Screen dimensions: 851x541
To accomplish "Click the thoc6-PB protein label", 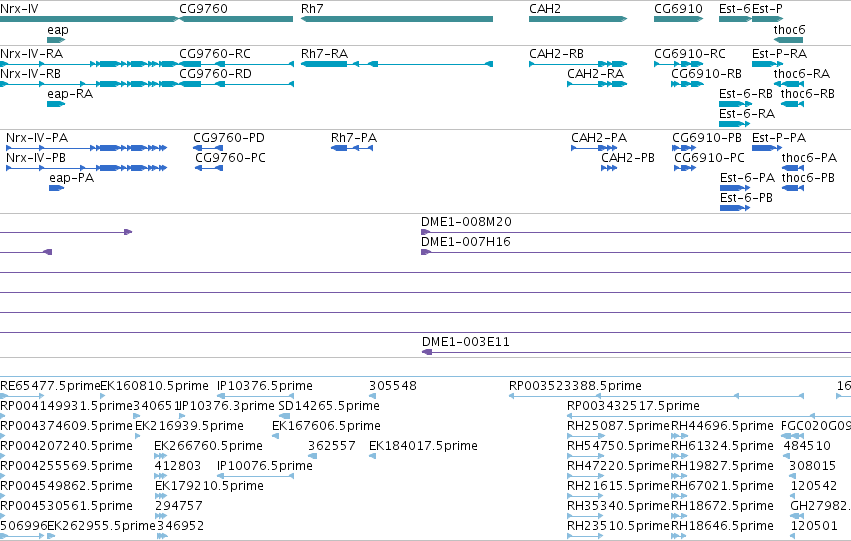I will pos(808,178).
